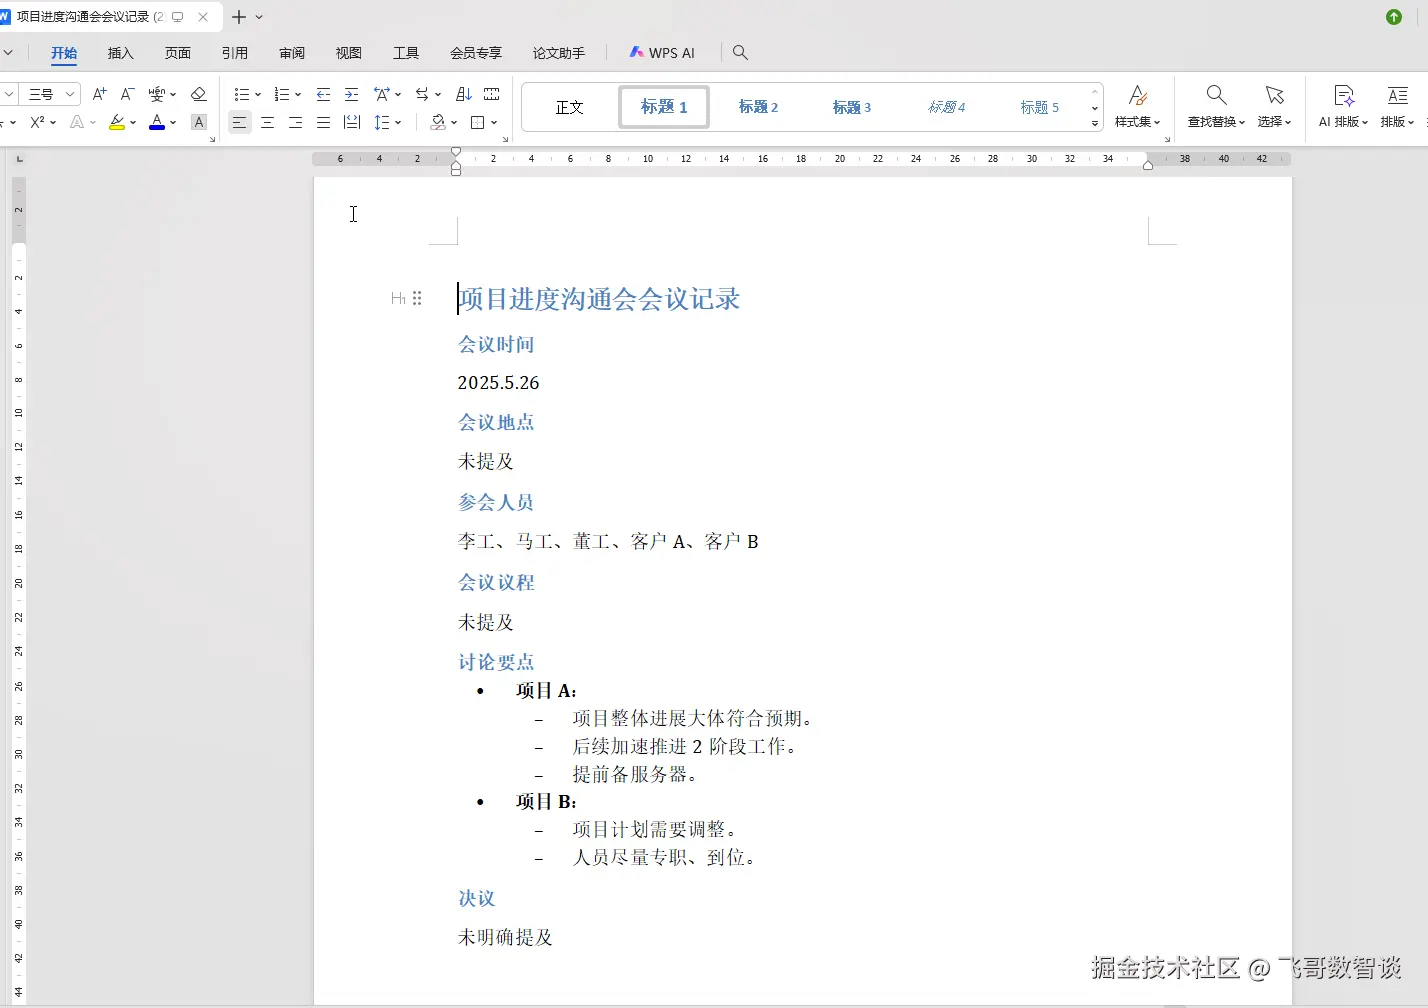The width and height of the screenshot is (1428, 1008).
Task: Switch to the 视图 ribbon tab
Action: coord(349,53)
